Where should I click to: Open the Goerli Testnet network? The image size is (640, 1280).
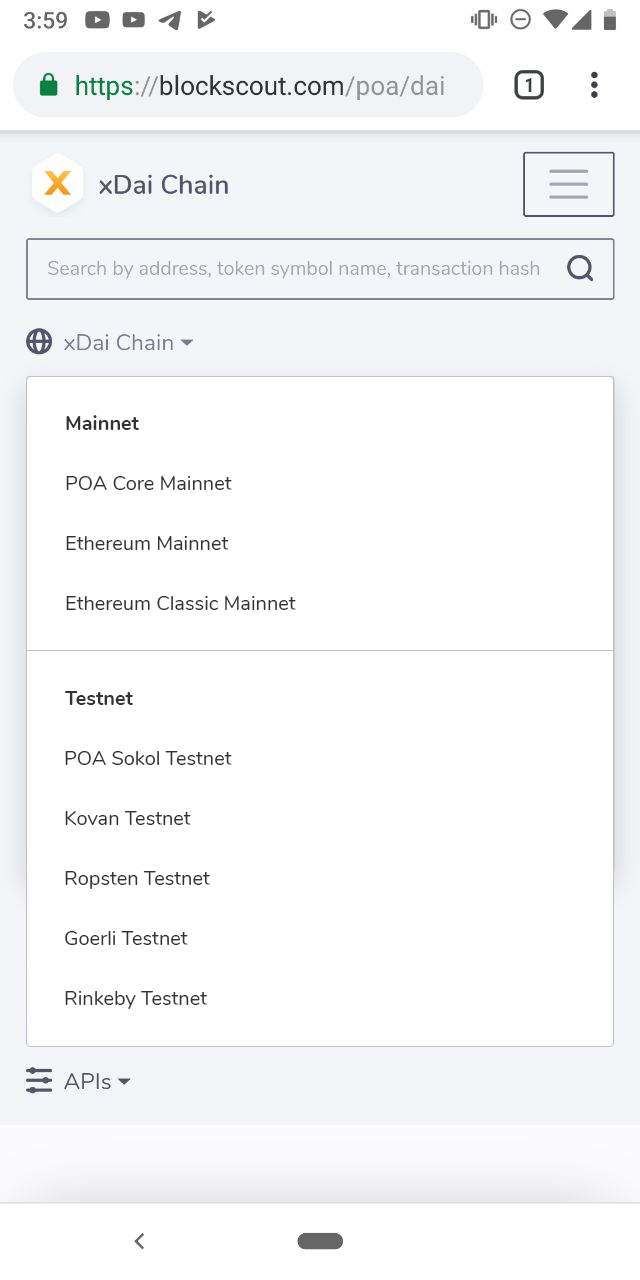click(126, 938)
